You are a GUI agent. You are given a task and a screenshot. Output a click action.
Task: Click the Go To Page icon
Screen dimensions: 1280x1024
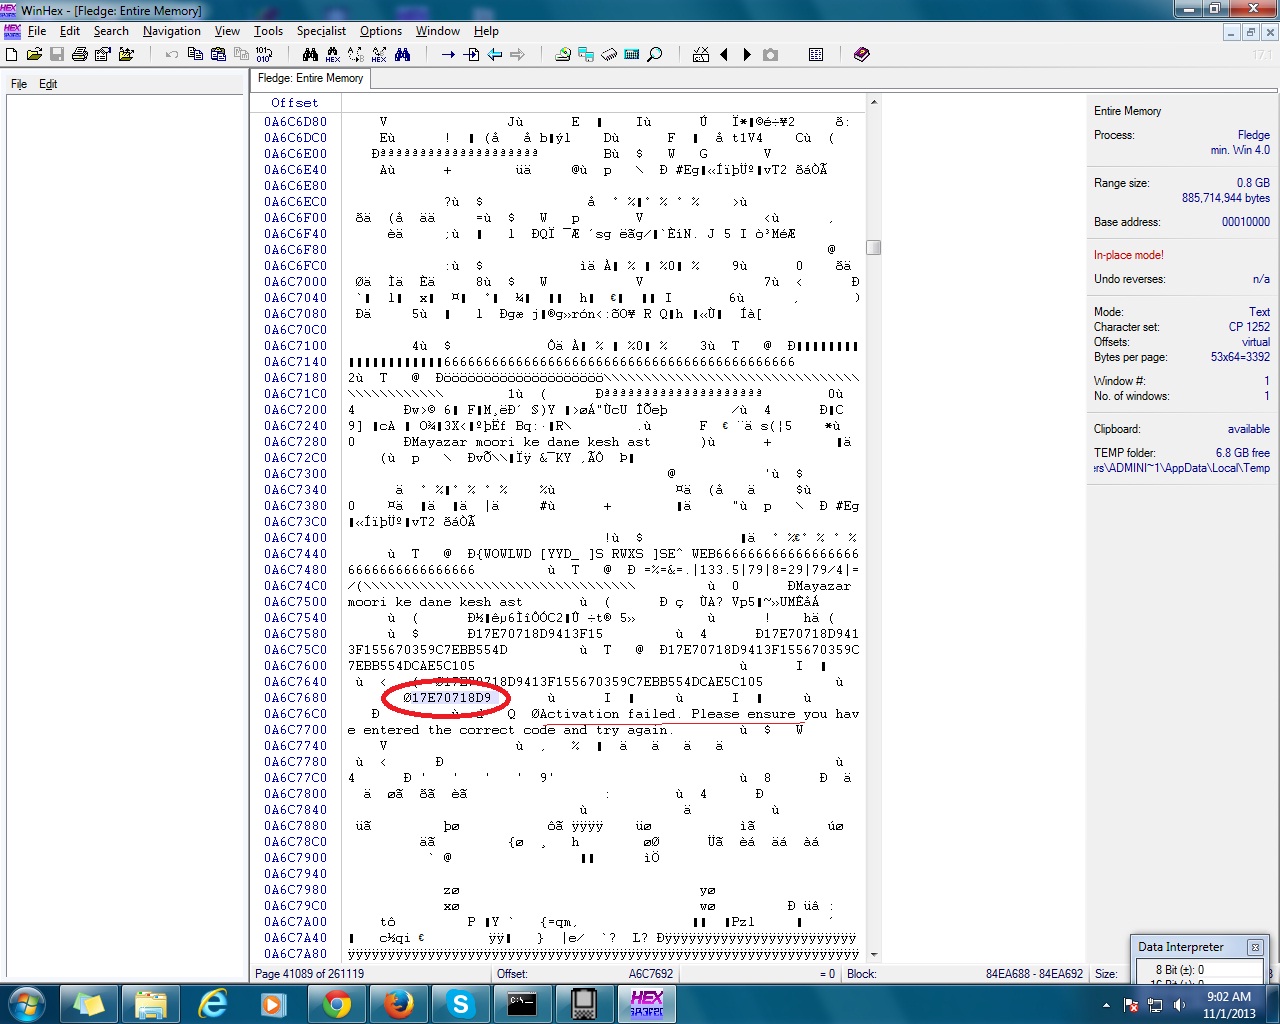[471, 54]
